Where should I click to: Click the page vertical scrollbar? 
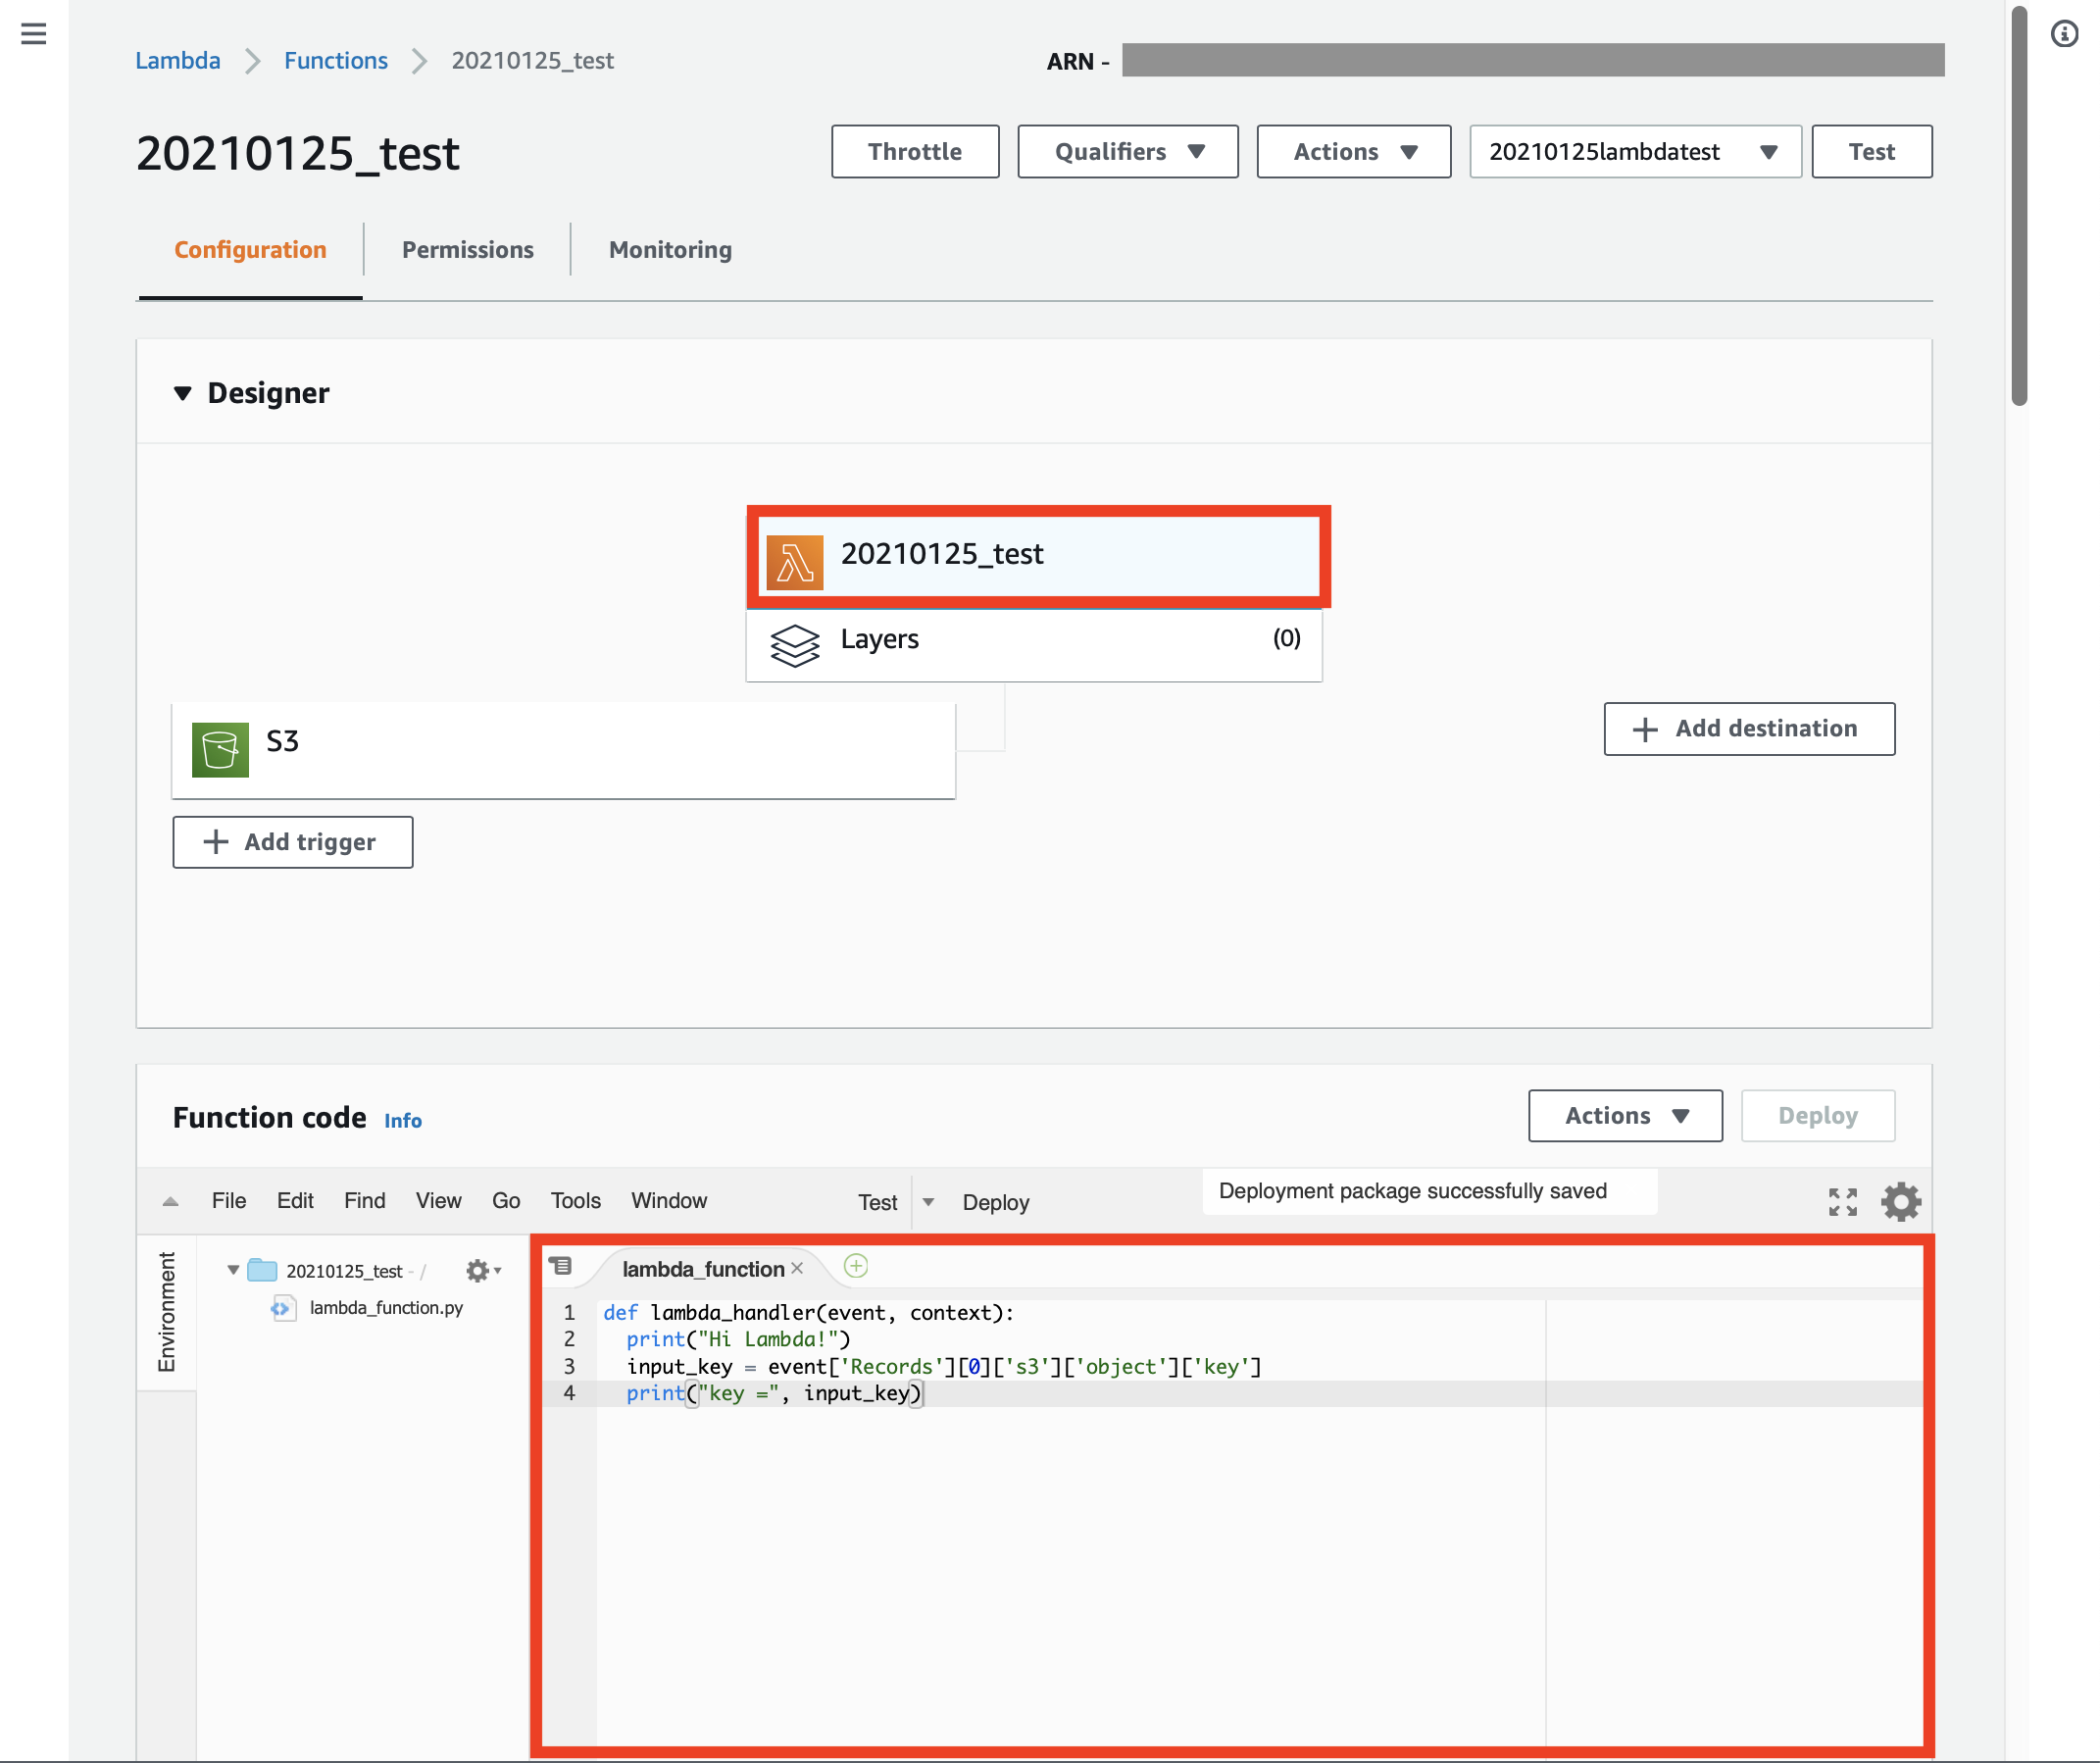(x=2019, y=205)
